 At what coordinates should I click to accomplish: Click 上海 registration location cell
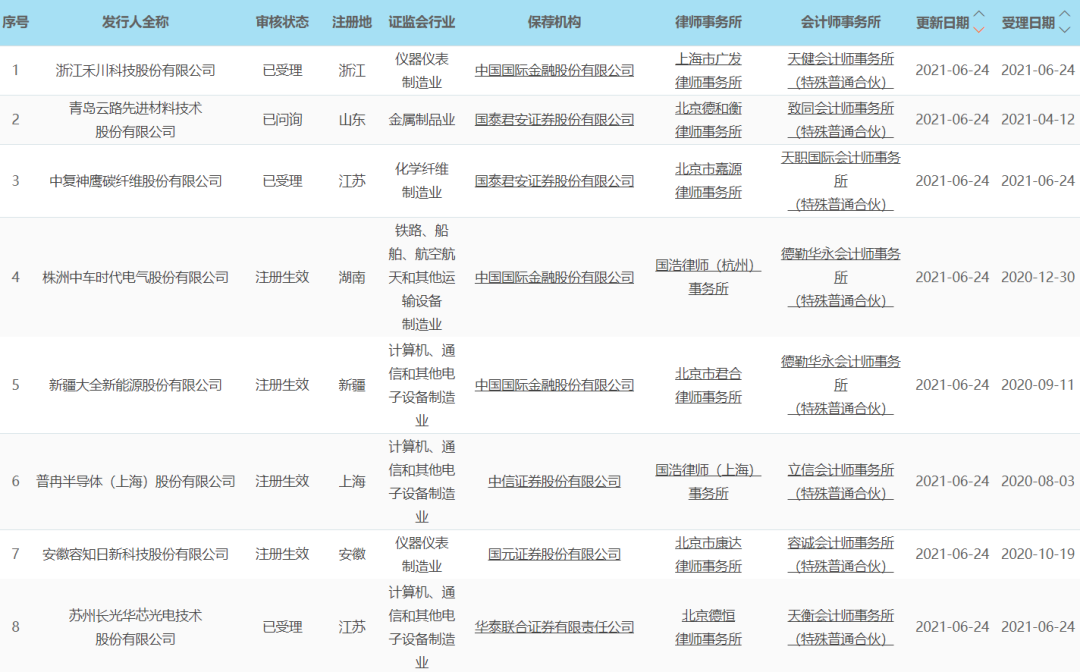(x=352, y=481)
